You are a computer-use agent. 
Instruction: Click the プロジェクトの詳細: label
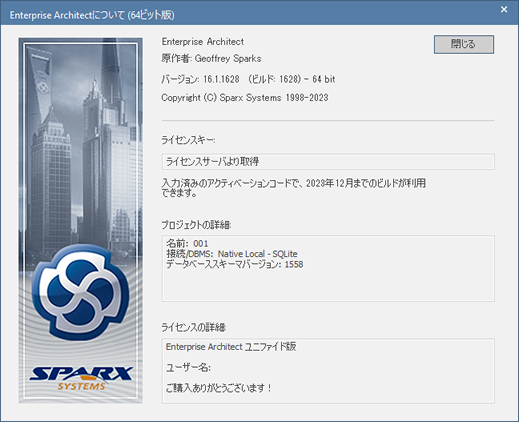(x=196, y=225)
